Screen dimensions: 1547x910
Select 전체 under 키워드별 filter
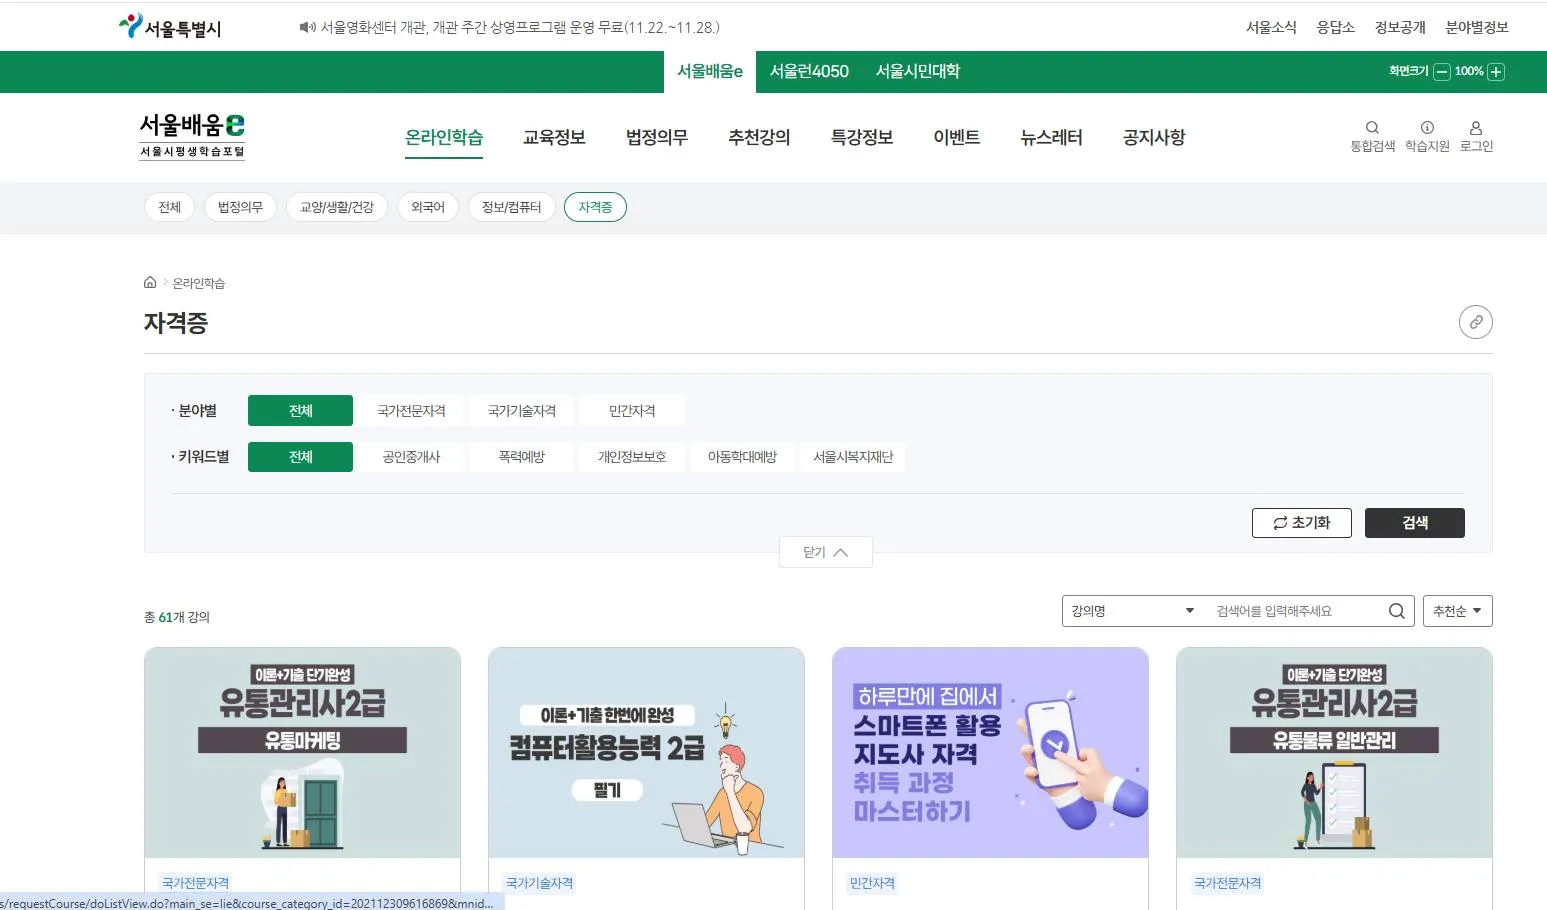pos(300,457)
